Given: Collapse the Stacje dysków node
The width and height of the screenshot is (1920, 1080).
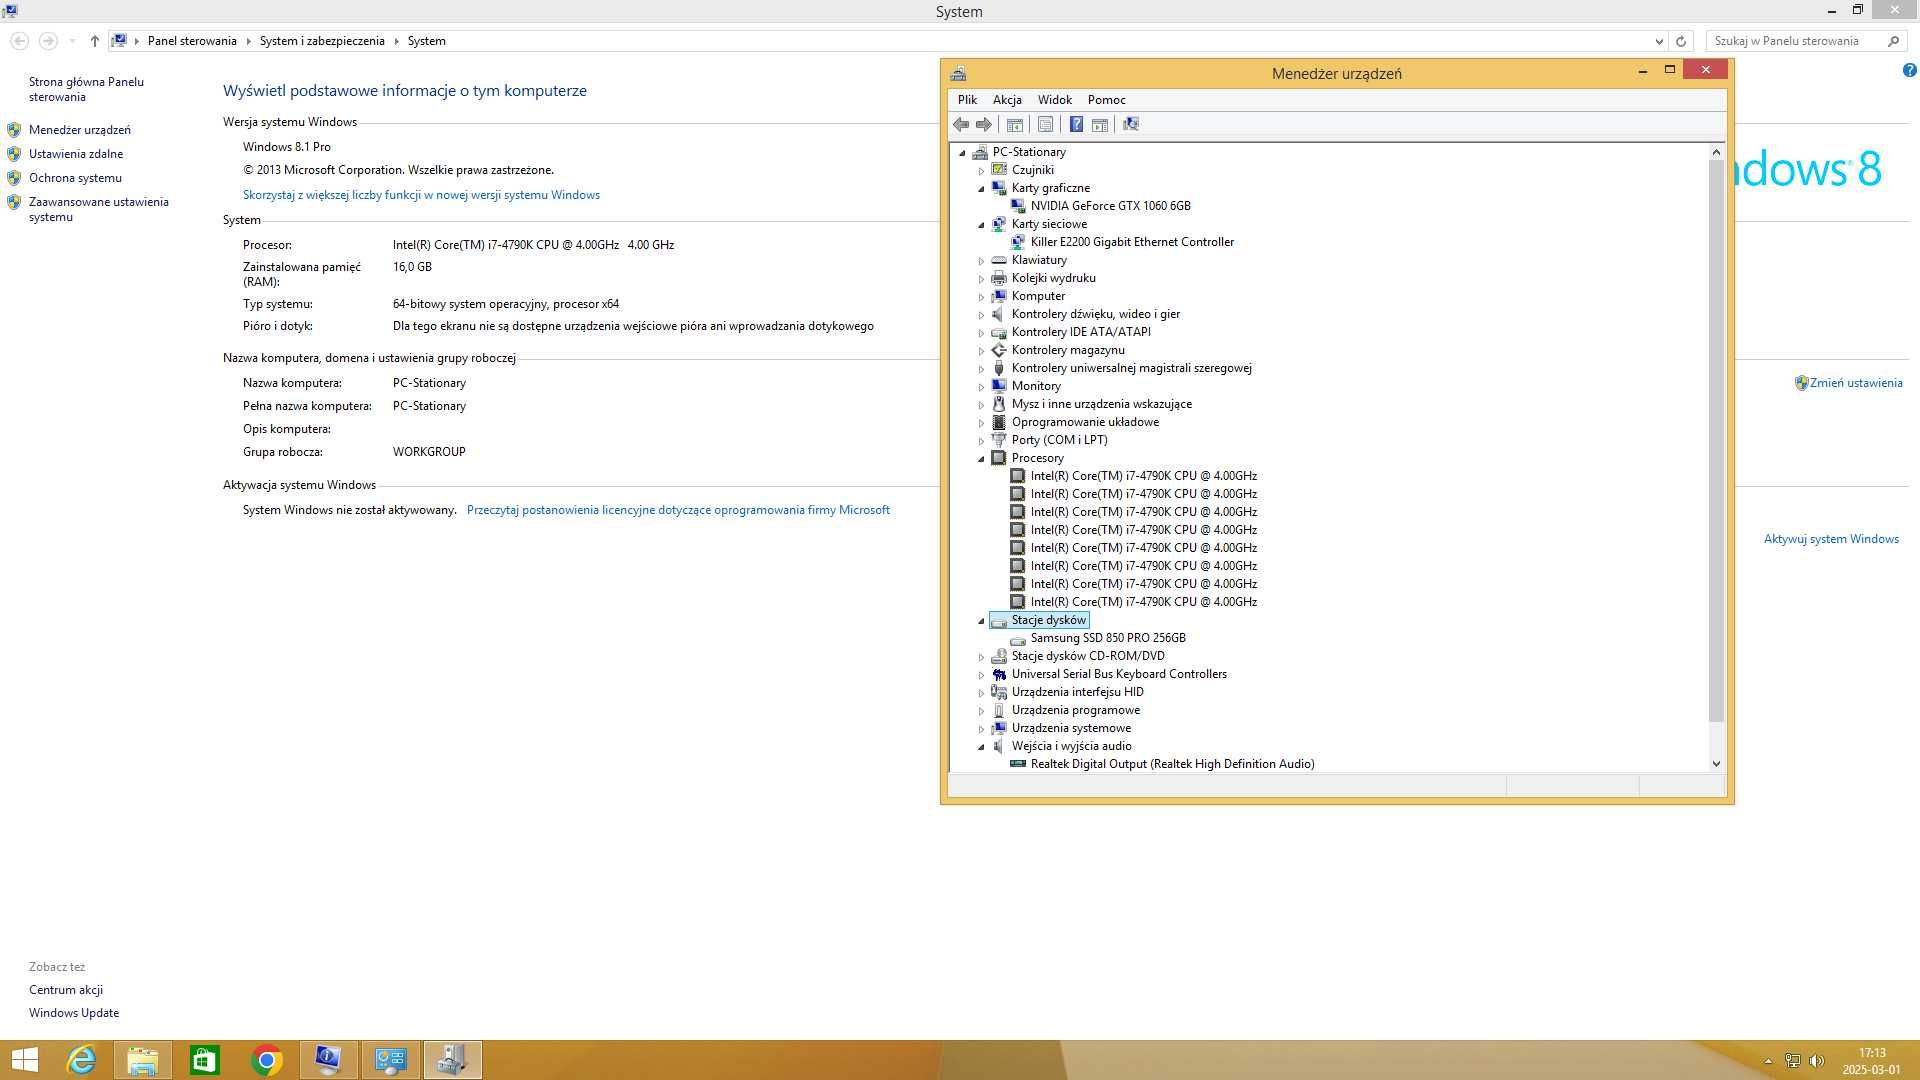Looking at the screenshot, I should point(981,621).
